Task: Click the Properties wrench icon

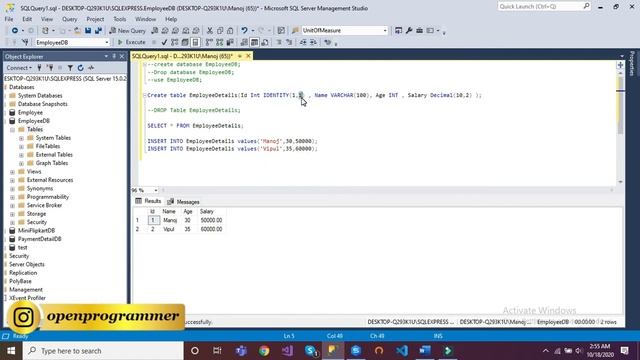Action: [x=409, y=31]
